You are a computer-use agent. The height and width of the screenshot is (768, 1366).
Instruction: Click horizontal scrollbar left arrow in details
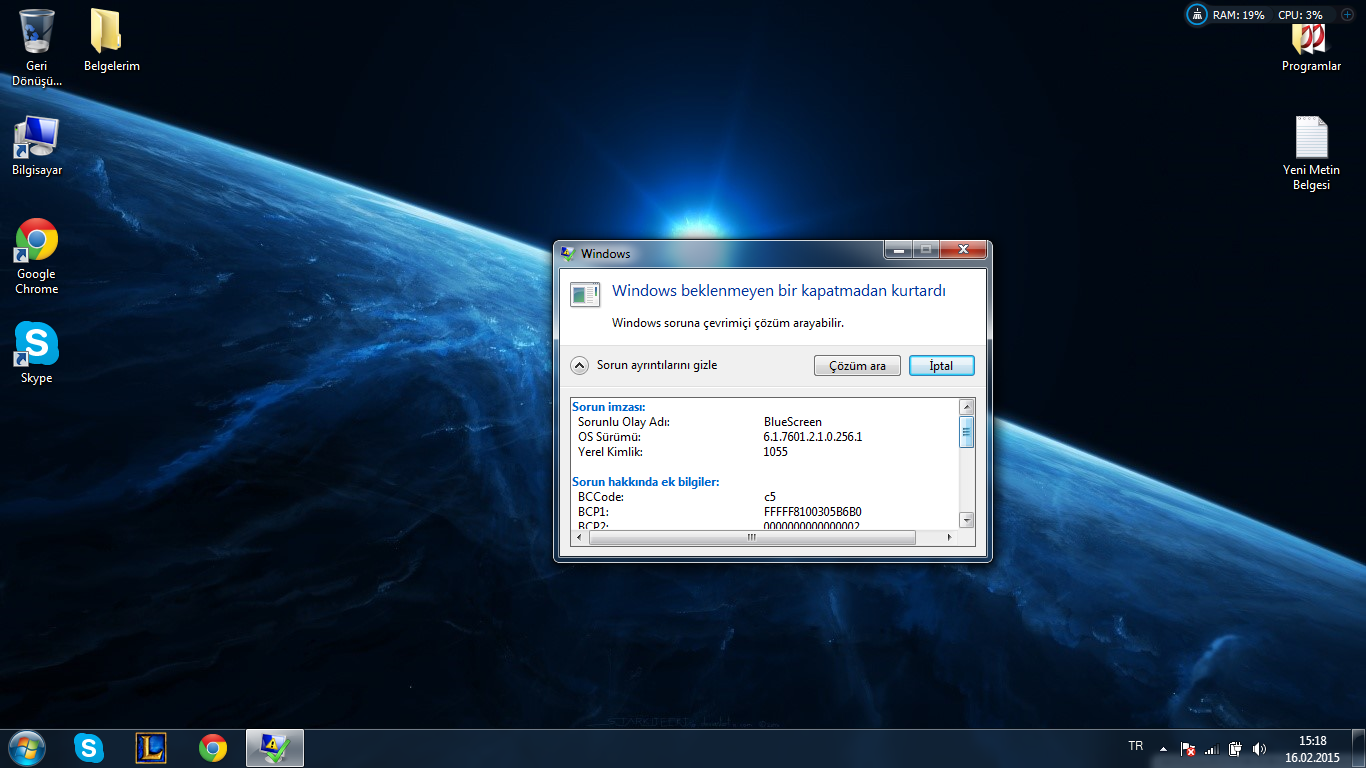coord(580,537)
